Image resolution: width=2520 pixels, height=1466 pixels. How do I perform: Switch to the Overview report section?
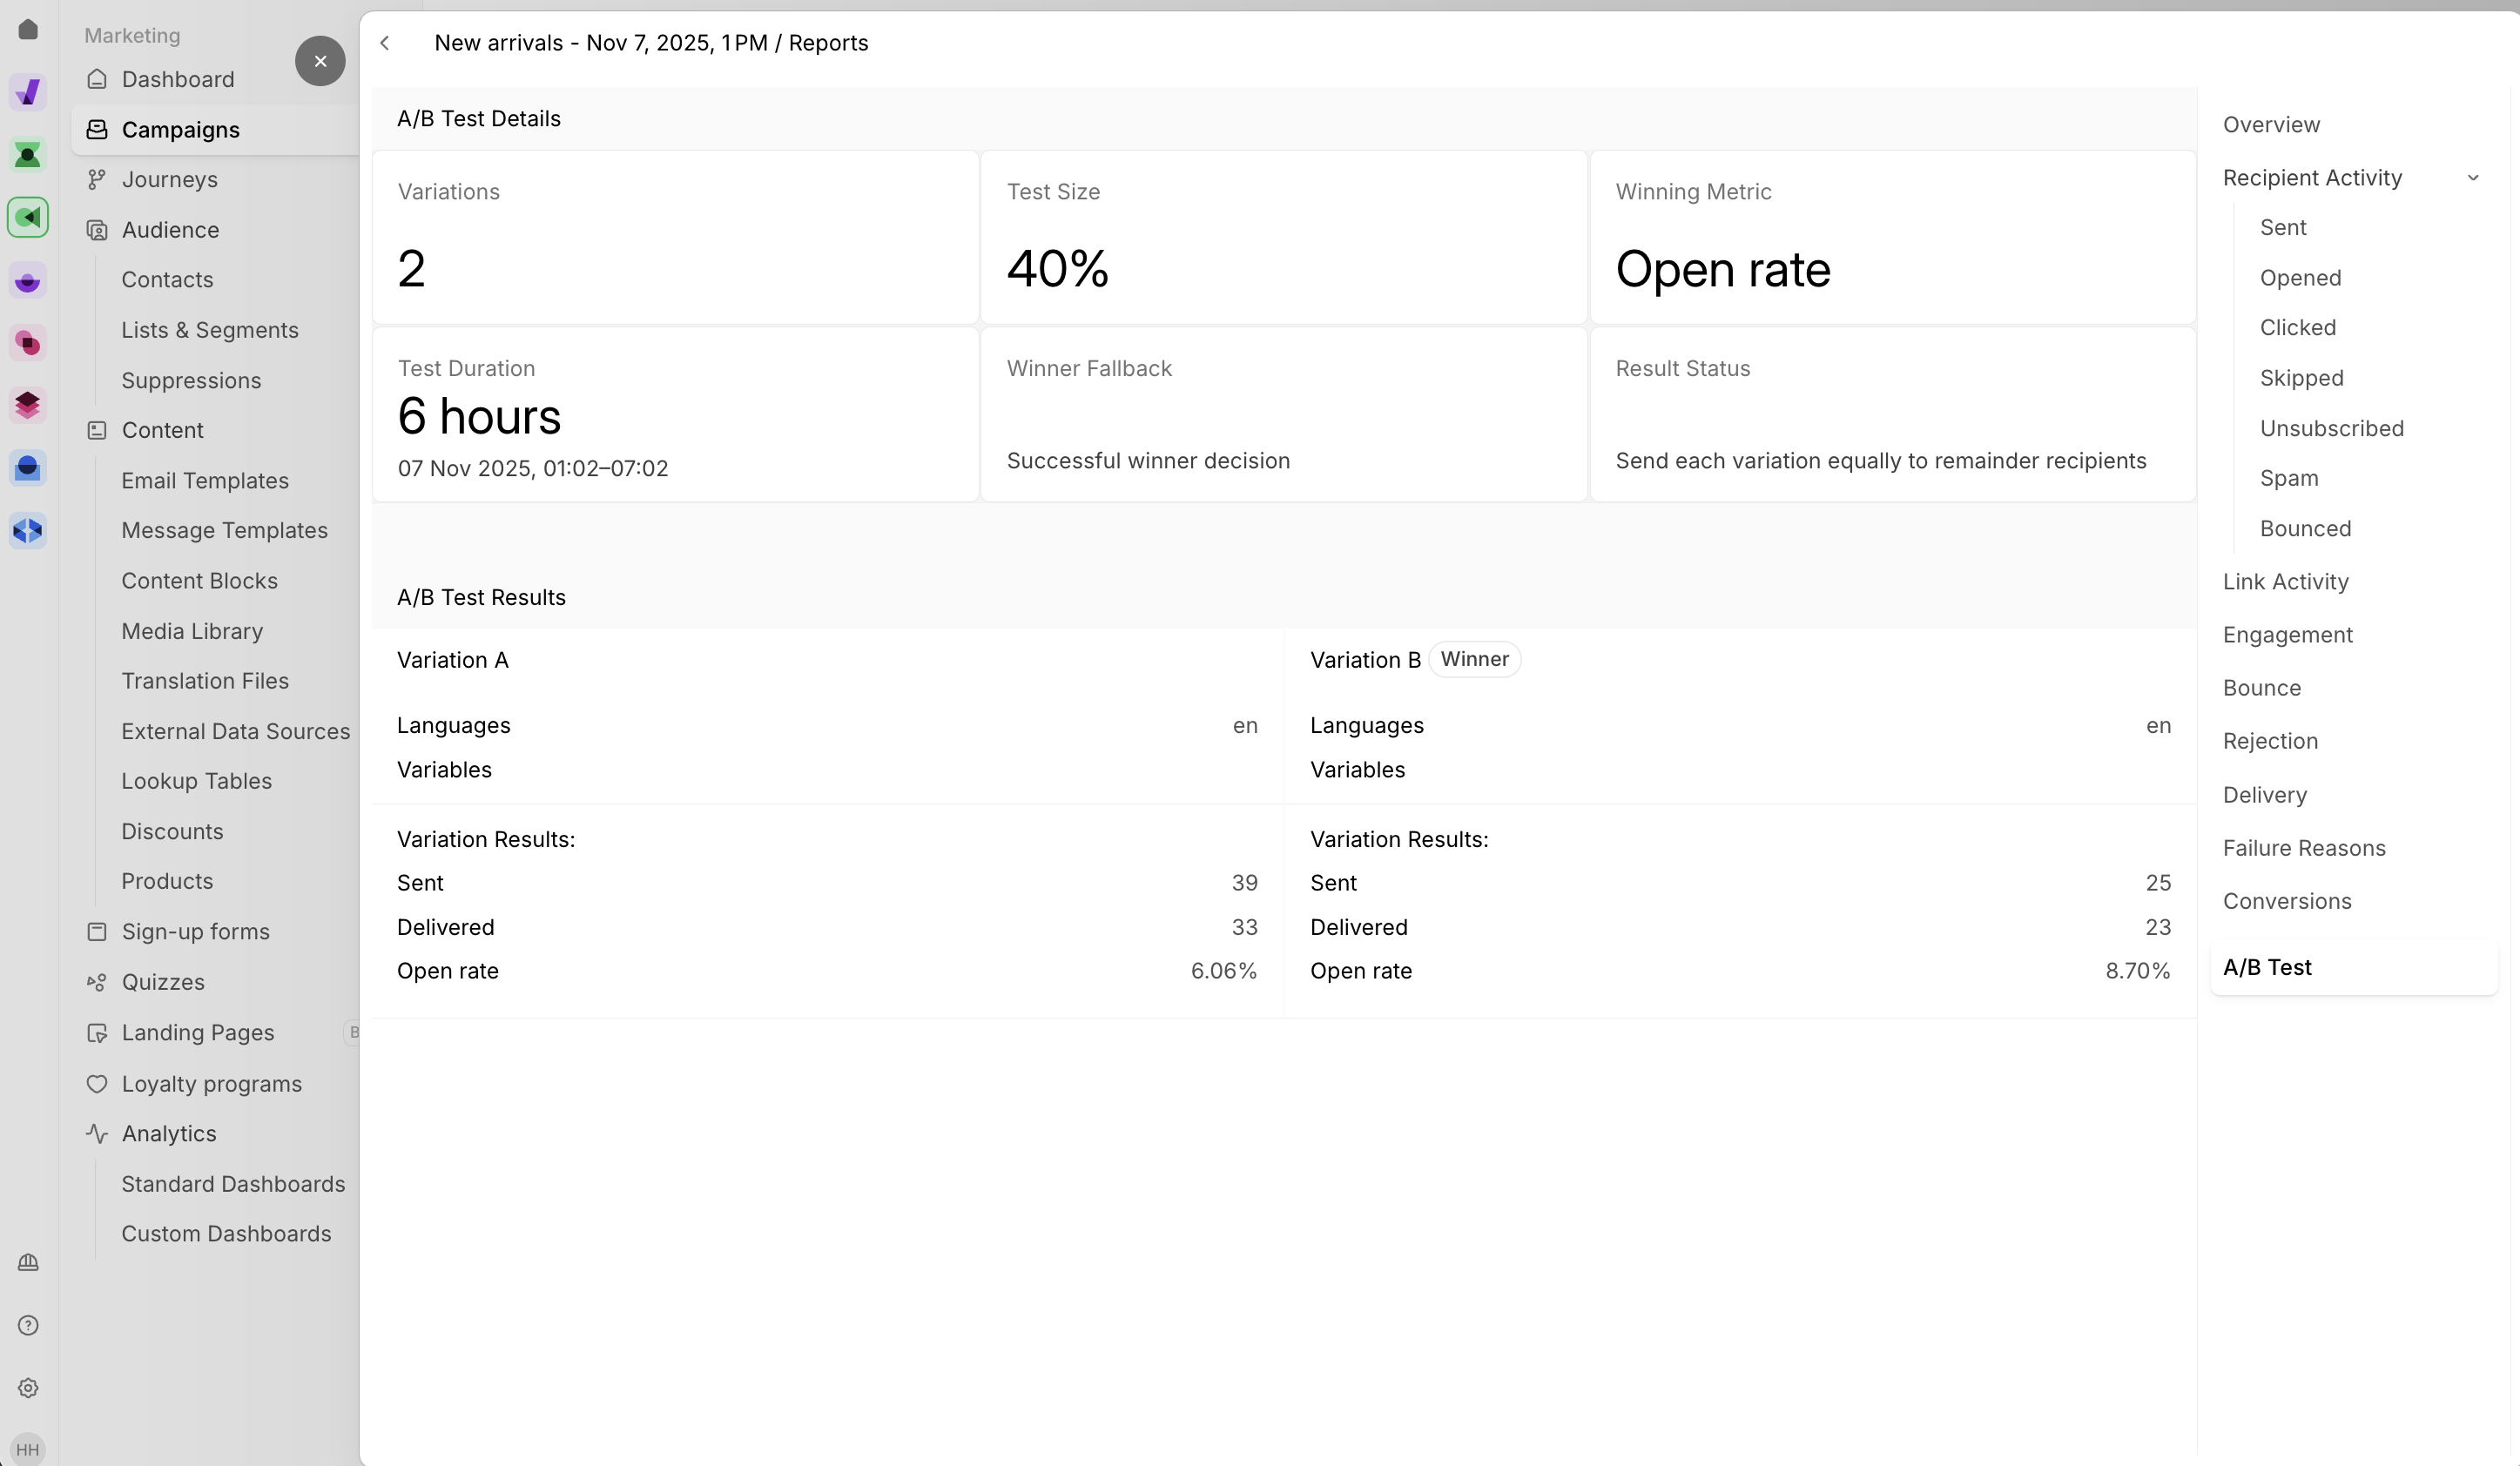point(2271,125)
